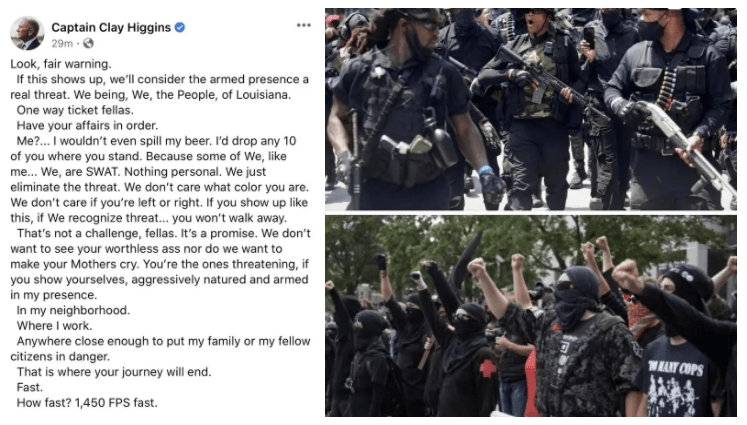This screenshot has height=425, width=747.
Task: Open the post options three-dot menu
Action: click(x=303, y=25)
